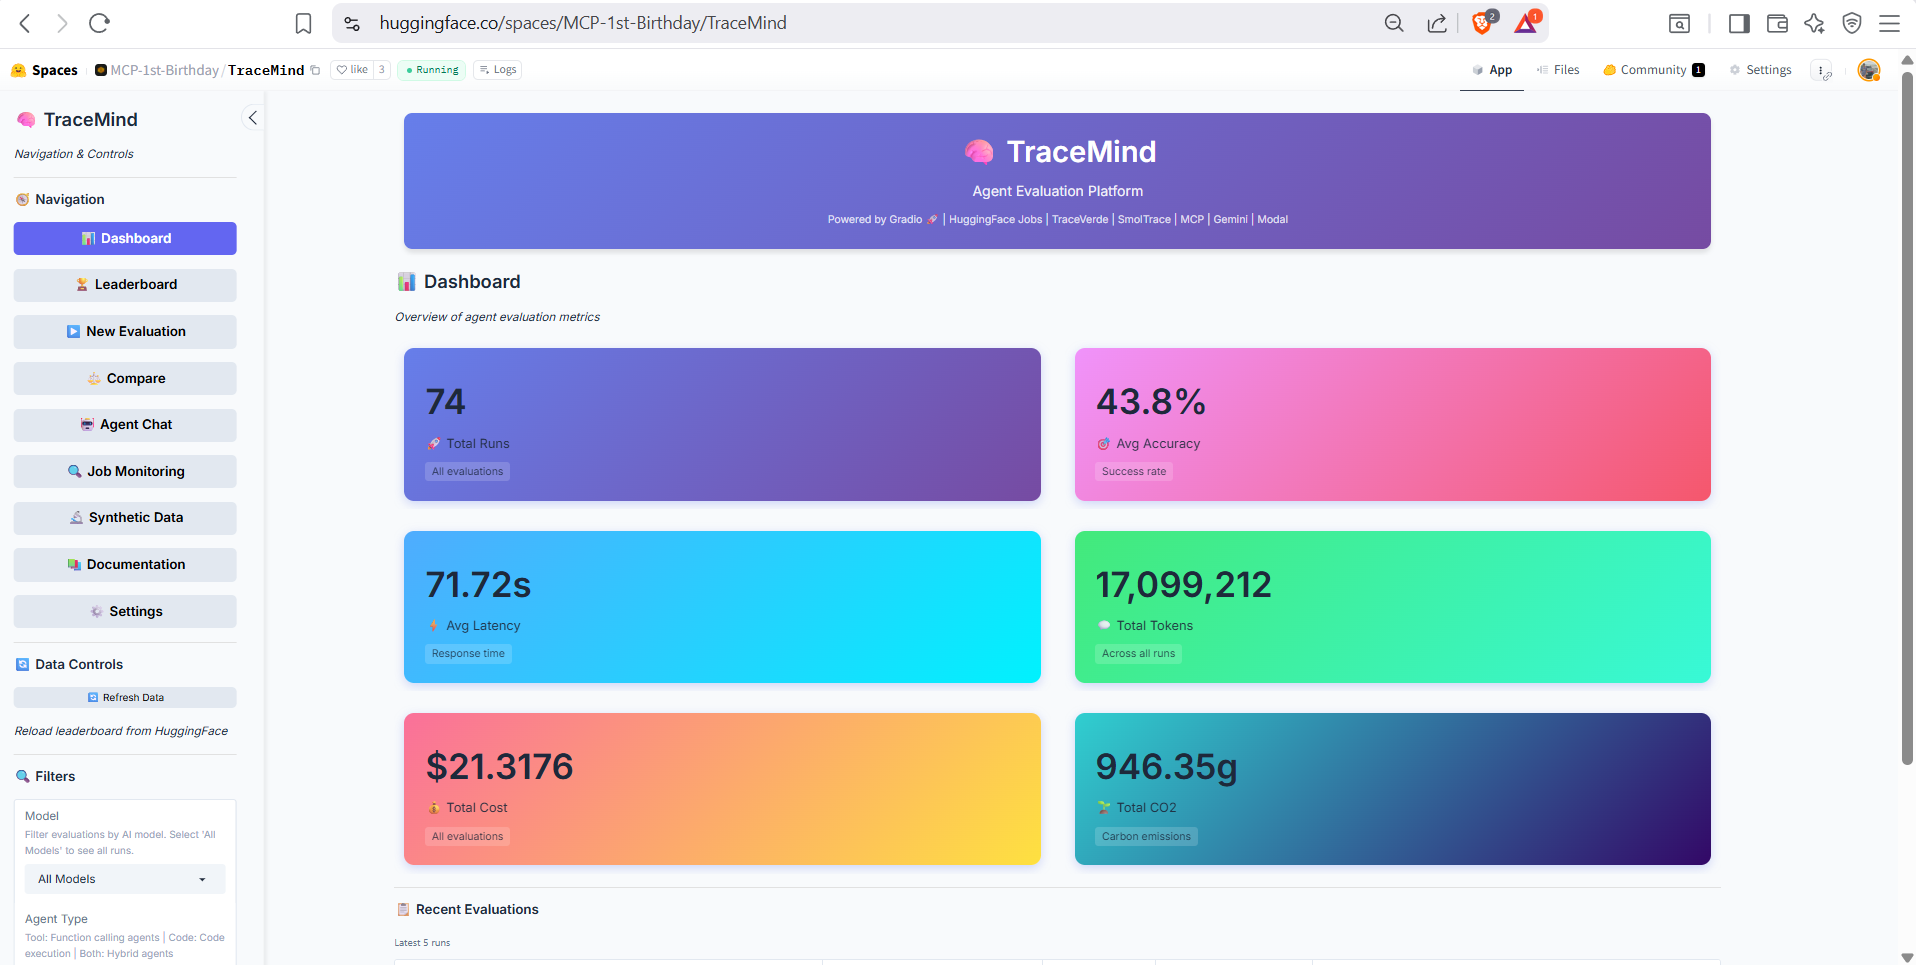
Task: Toggle the browser sidebar panel icon
Action: (x=1739, y=23)
